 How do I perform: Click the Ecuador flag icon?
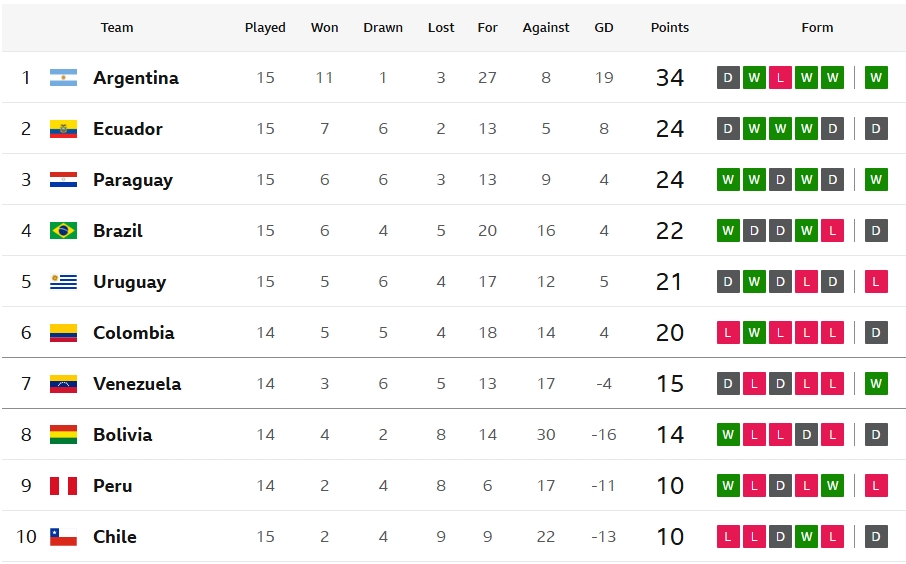[63, 128]
